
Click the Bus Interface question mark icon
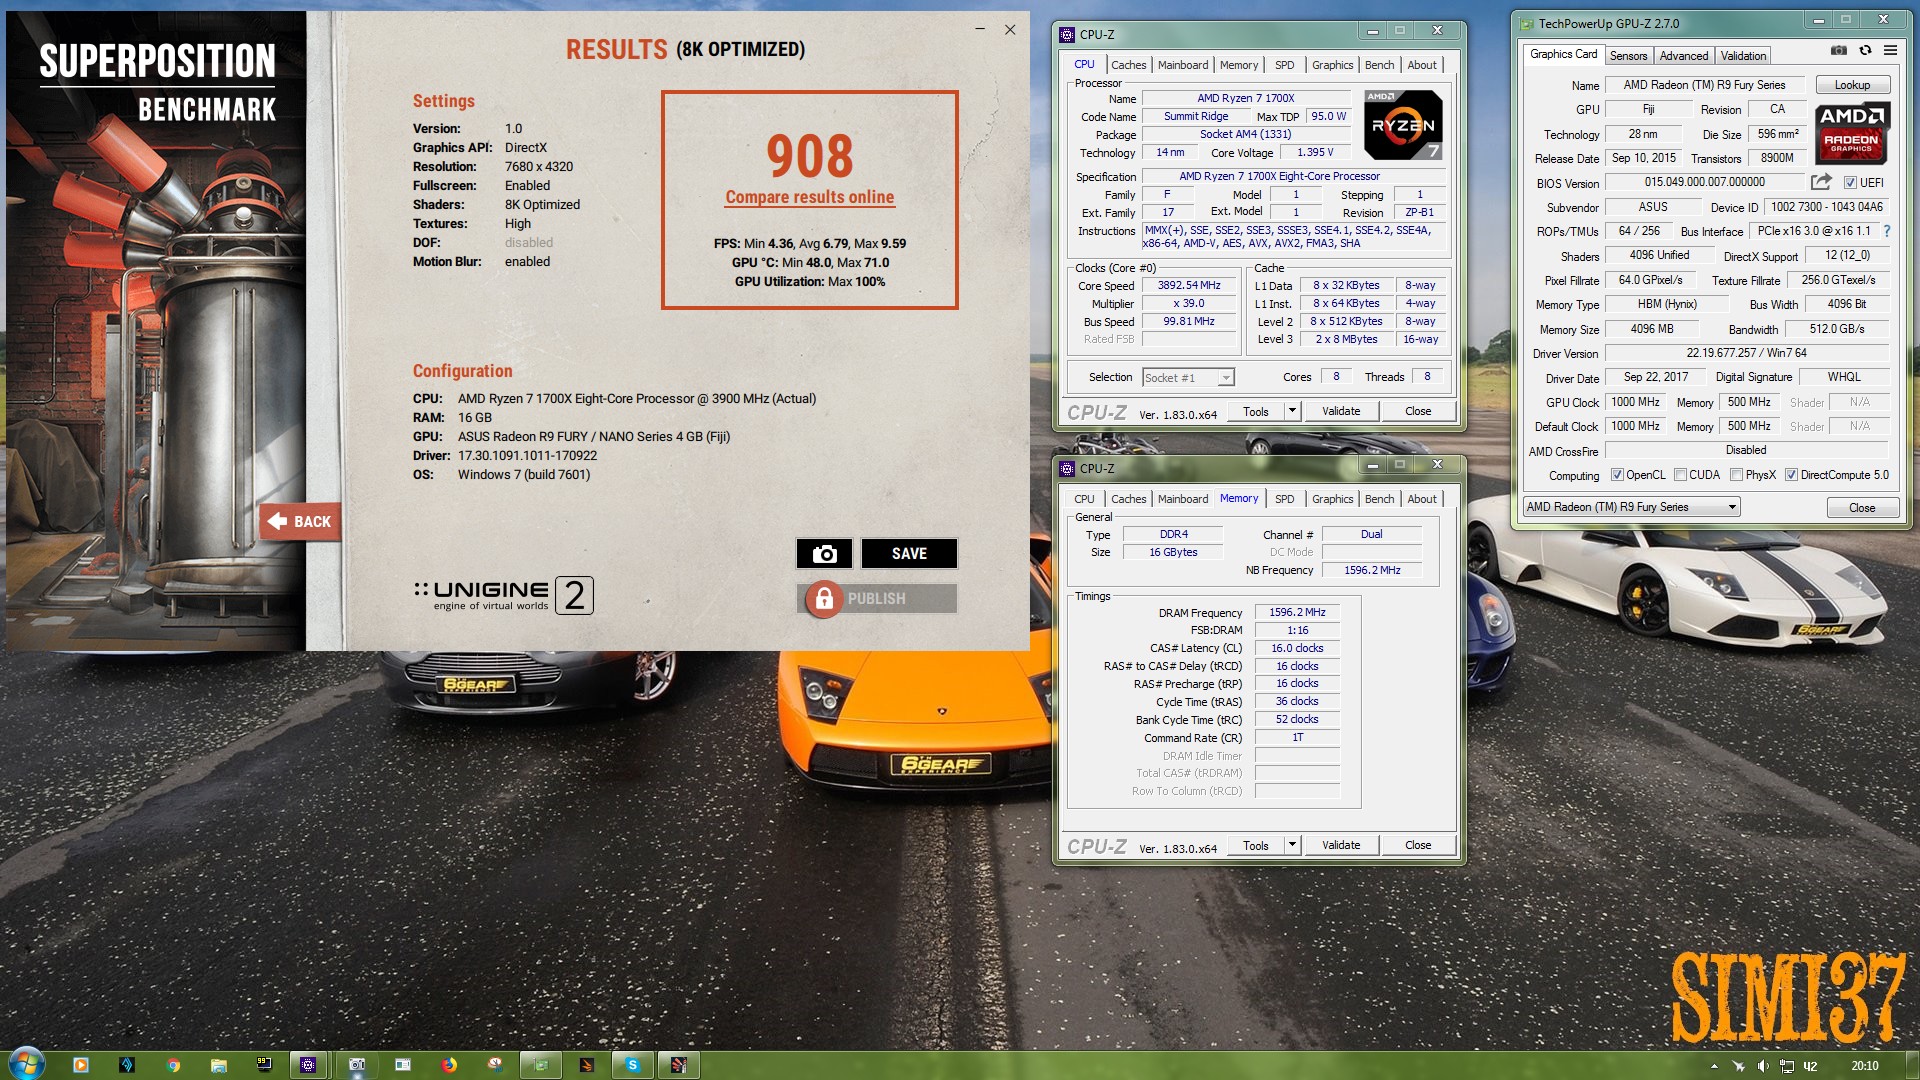pos(1887,231)
